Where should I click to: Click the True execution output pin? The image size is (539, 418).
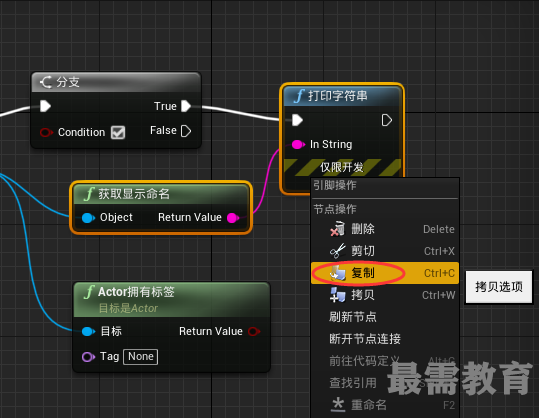[x=186, y=106]
